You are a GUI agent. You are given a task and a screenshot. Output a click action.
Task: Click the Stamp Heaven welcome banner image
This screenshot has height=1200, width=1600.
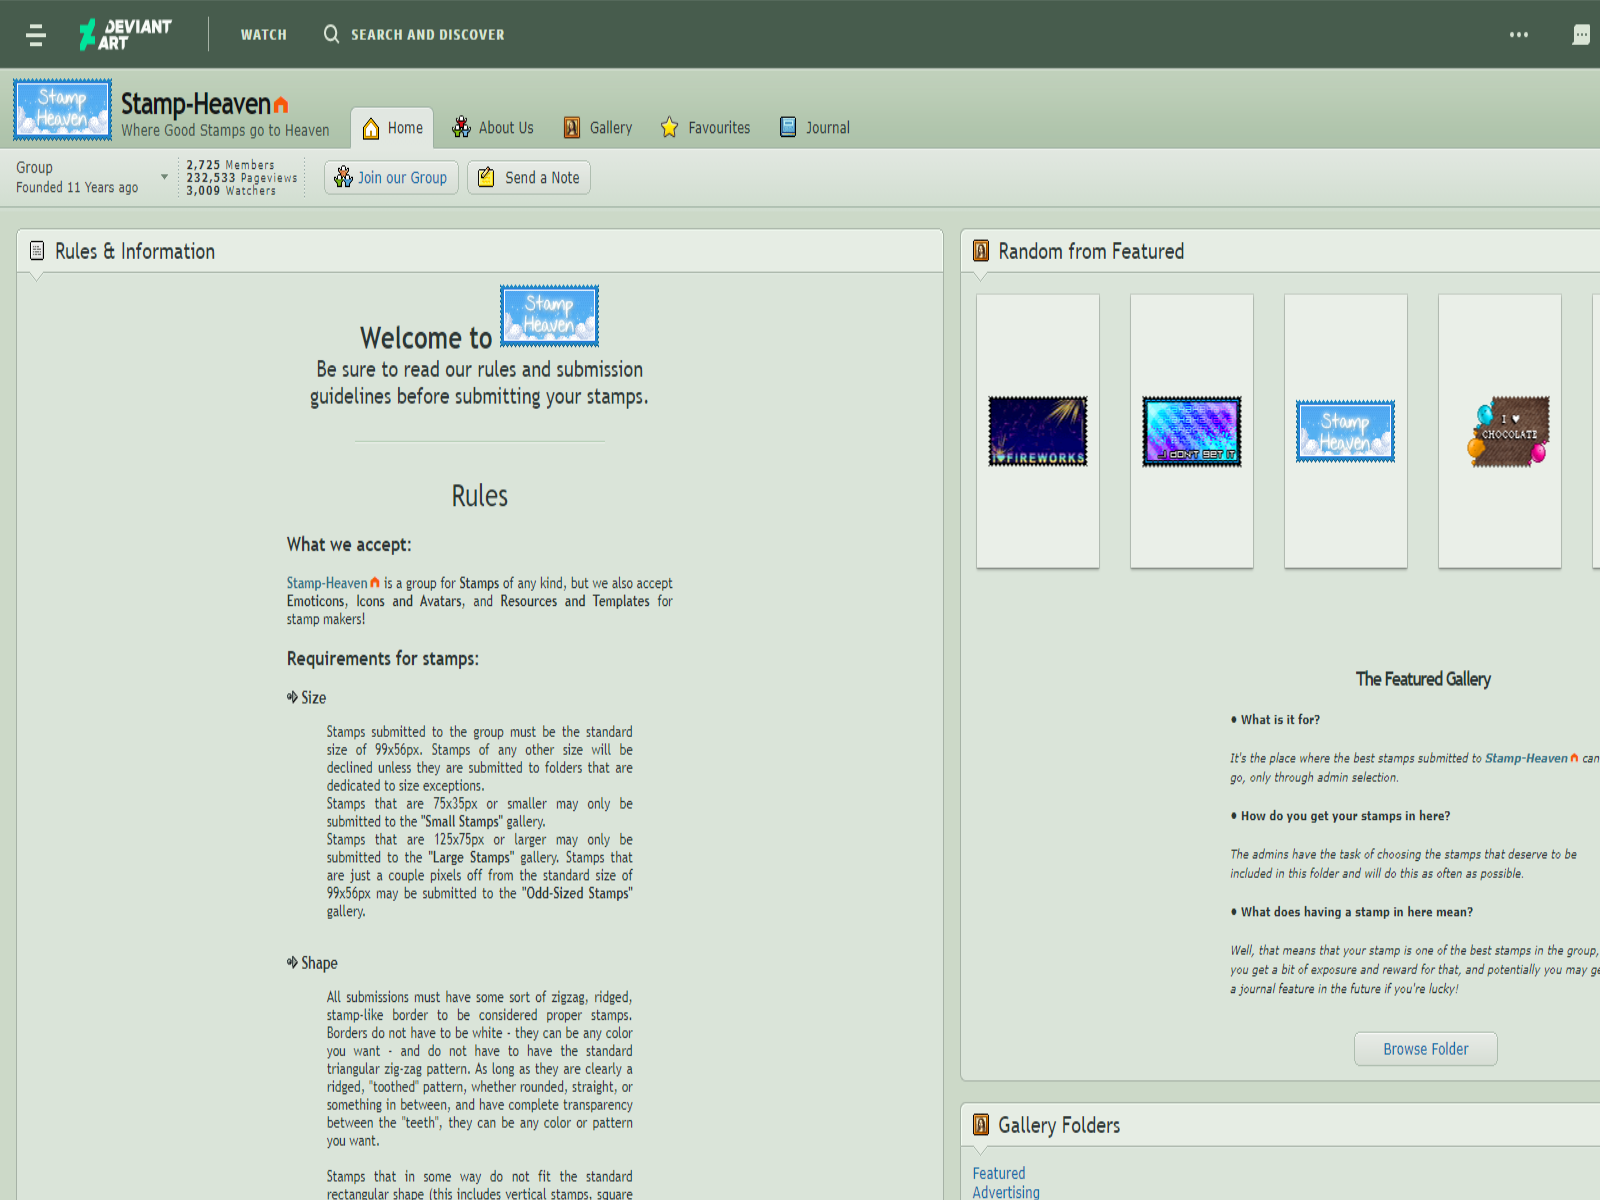(x=550, y=316)
